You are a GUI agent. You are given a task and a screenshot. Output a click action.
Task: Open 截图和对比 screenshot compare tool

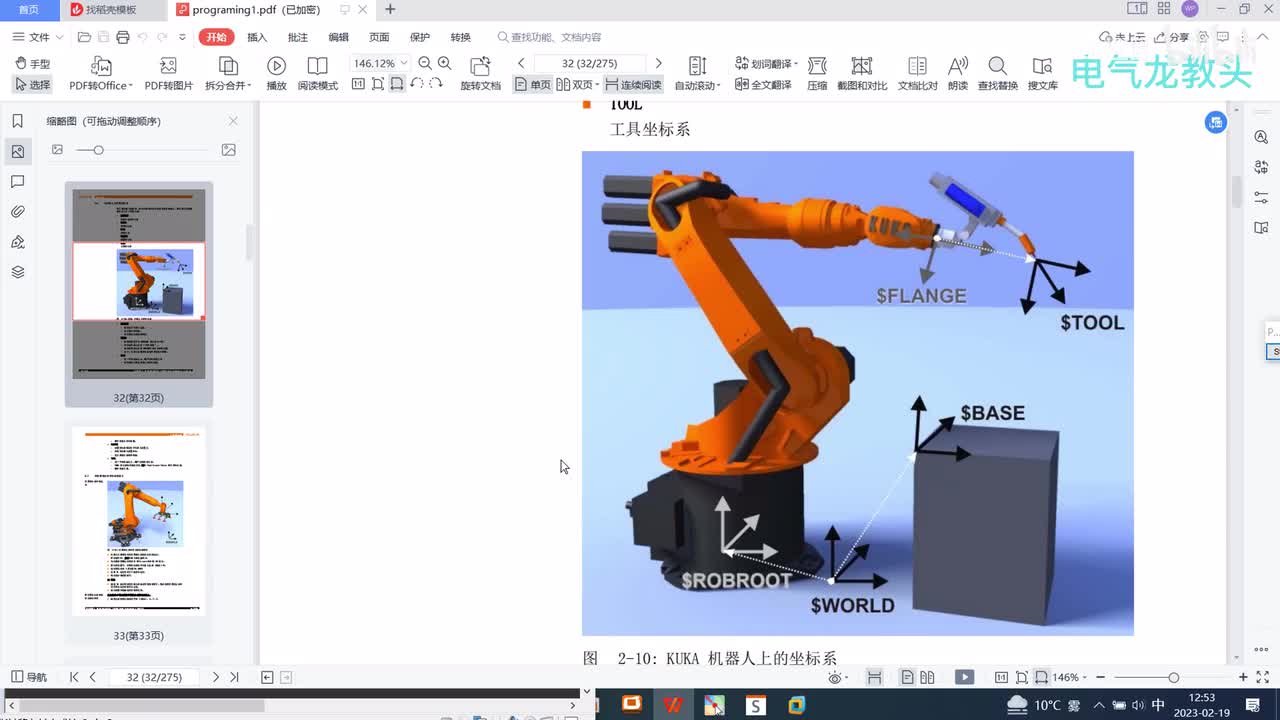click(862, 74)
